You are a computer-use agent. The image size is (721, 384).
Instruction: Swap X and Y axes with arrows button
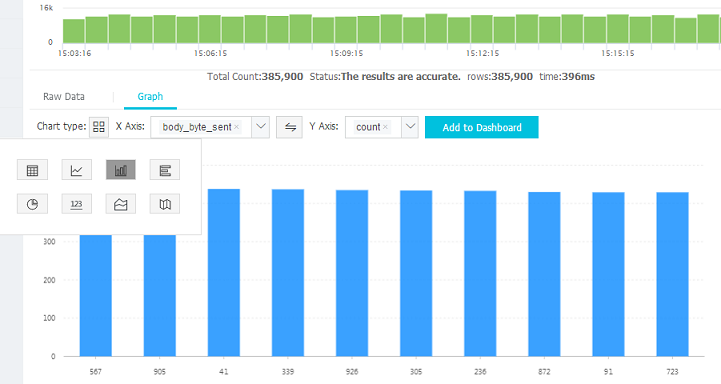(289, 127)
